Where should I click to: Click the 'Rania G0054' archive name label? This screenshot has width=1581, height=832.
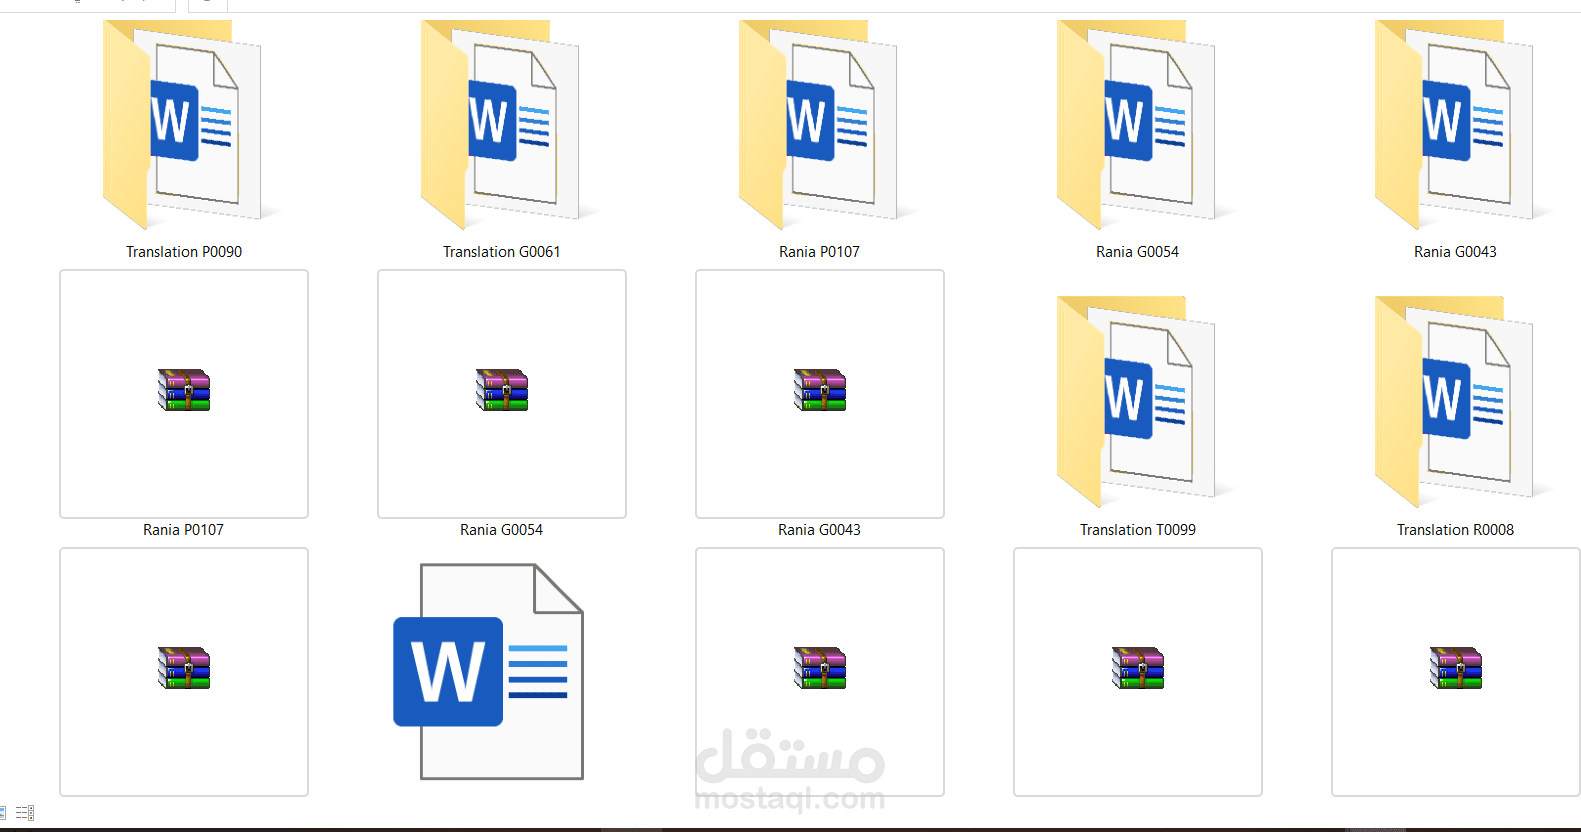click(502, 530)
